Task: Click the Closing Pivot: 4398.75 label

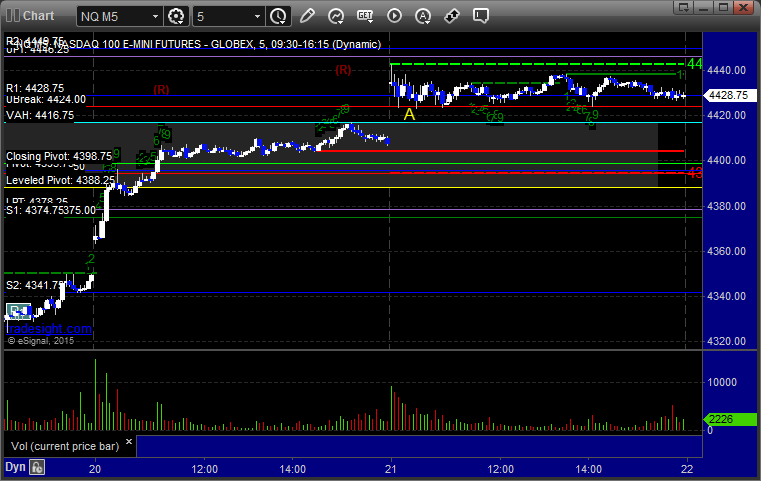Action: 59,156
